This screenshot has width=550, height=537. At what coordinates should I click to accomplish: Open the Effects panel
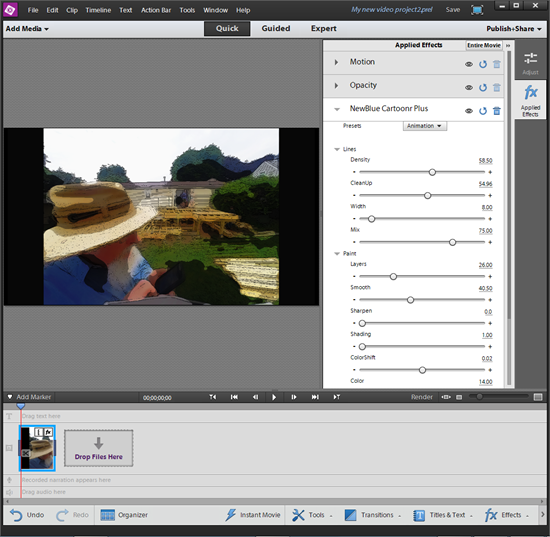tap(507, 515)
